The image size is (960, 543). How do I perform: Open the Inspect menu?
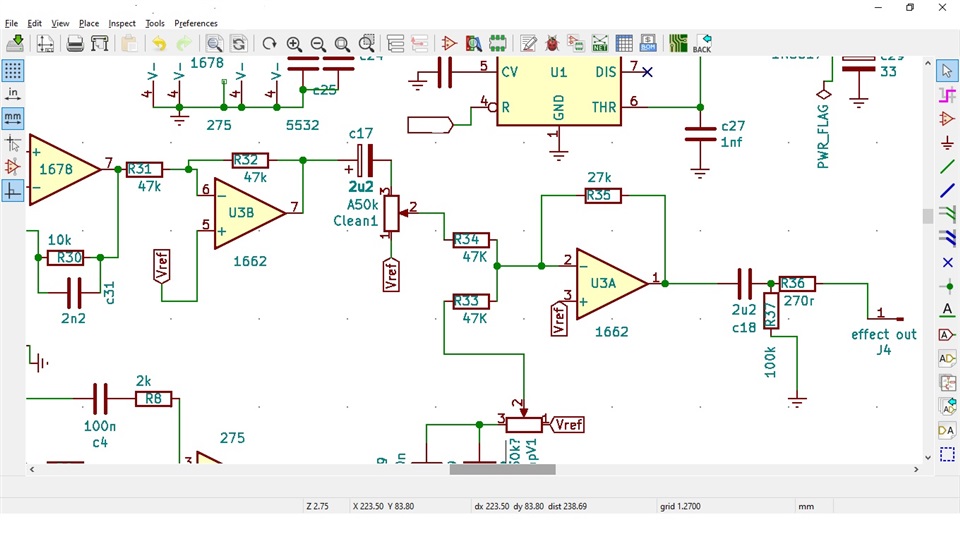[x=122, y=23]
